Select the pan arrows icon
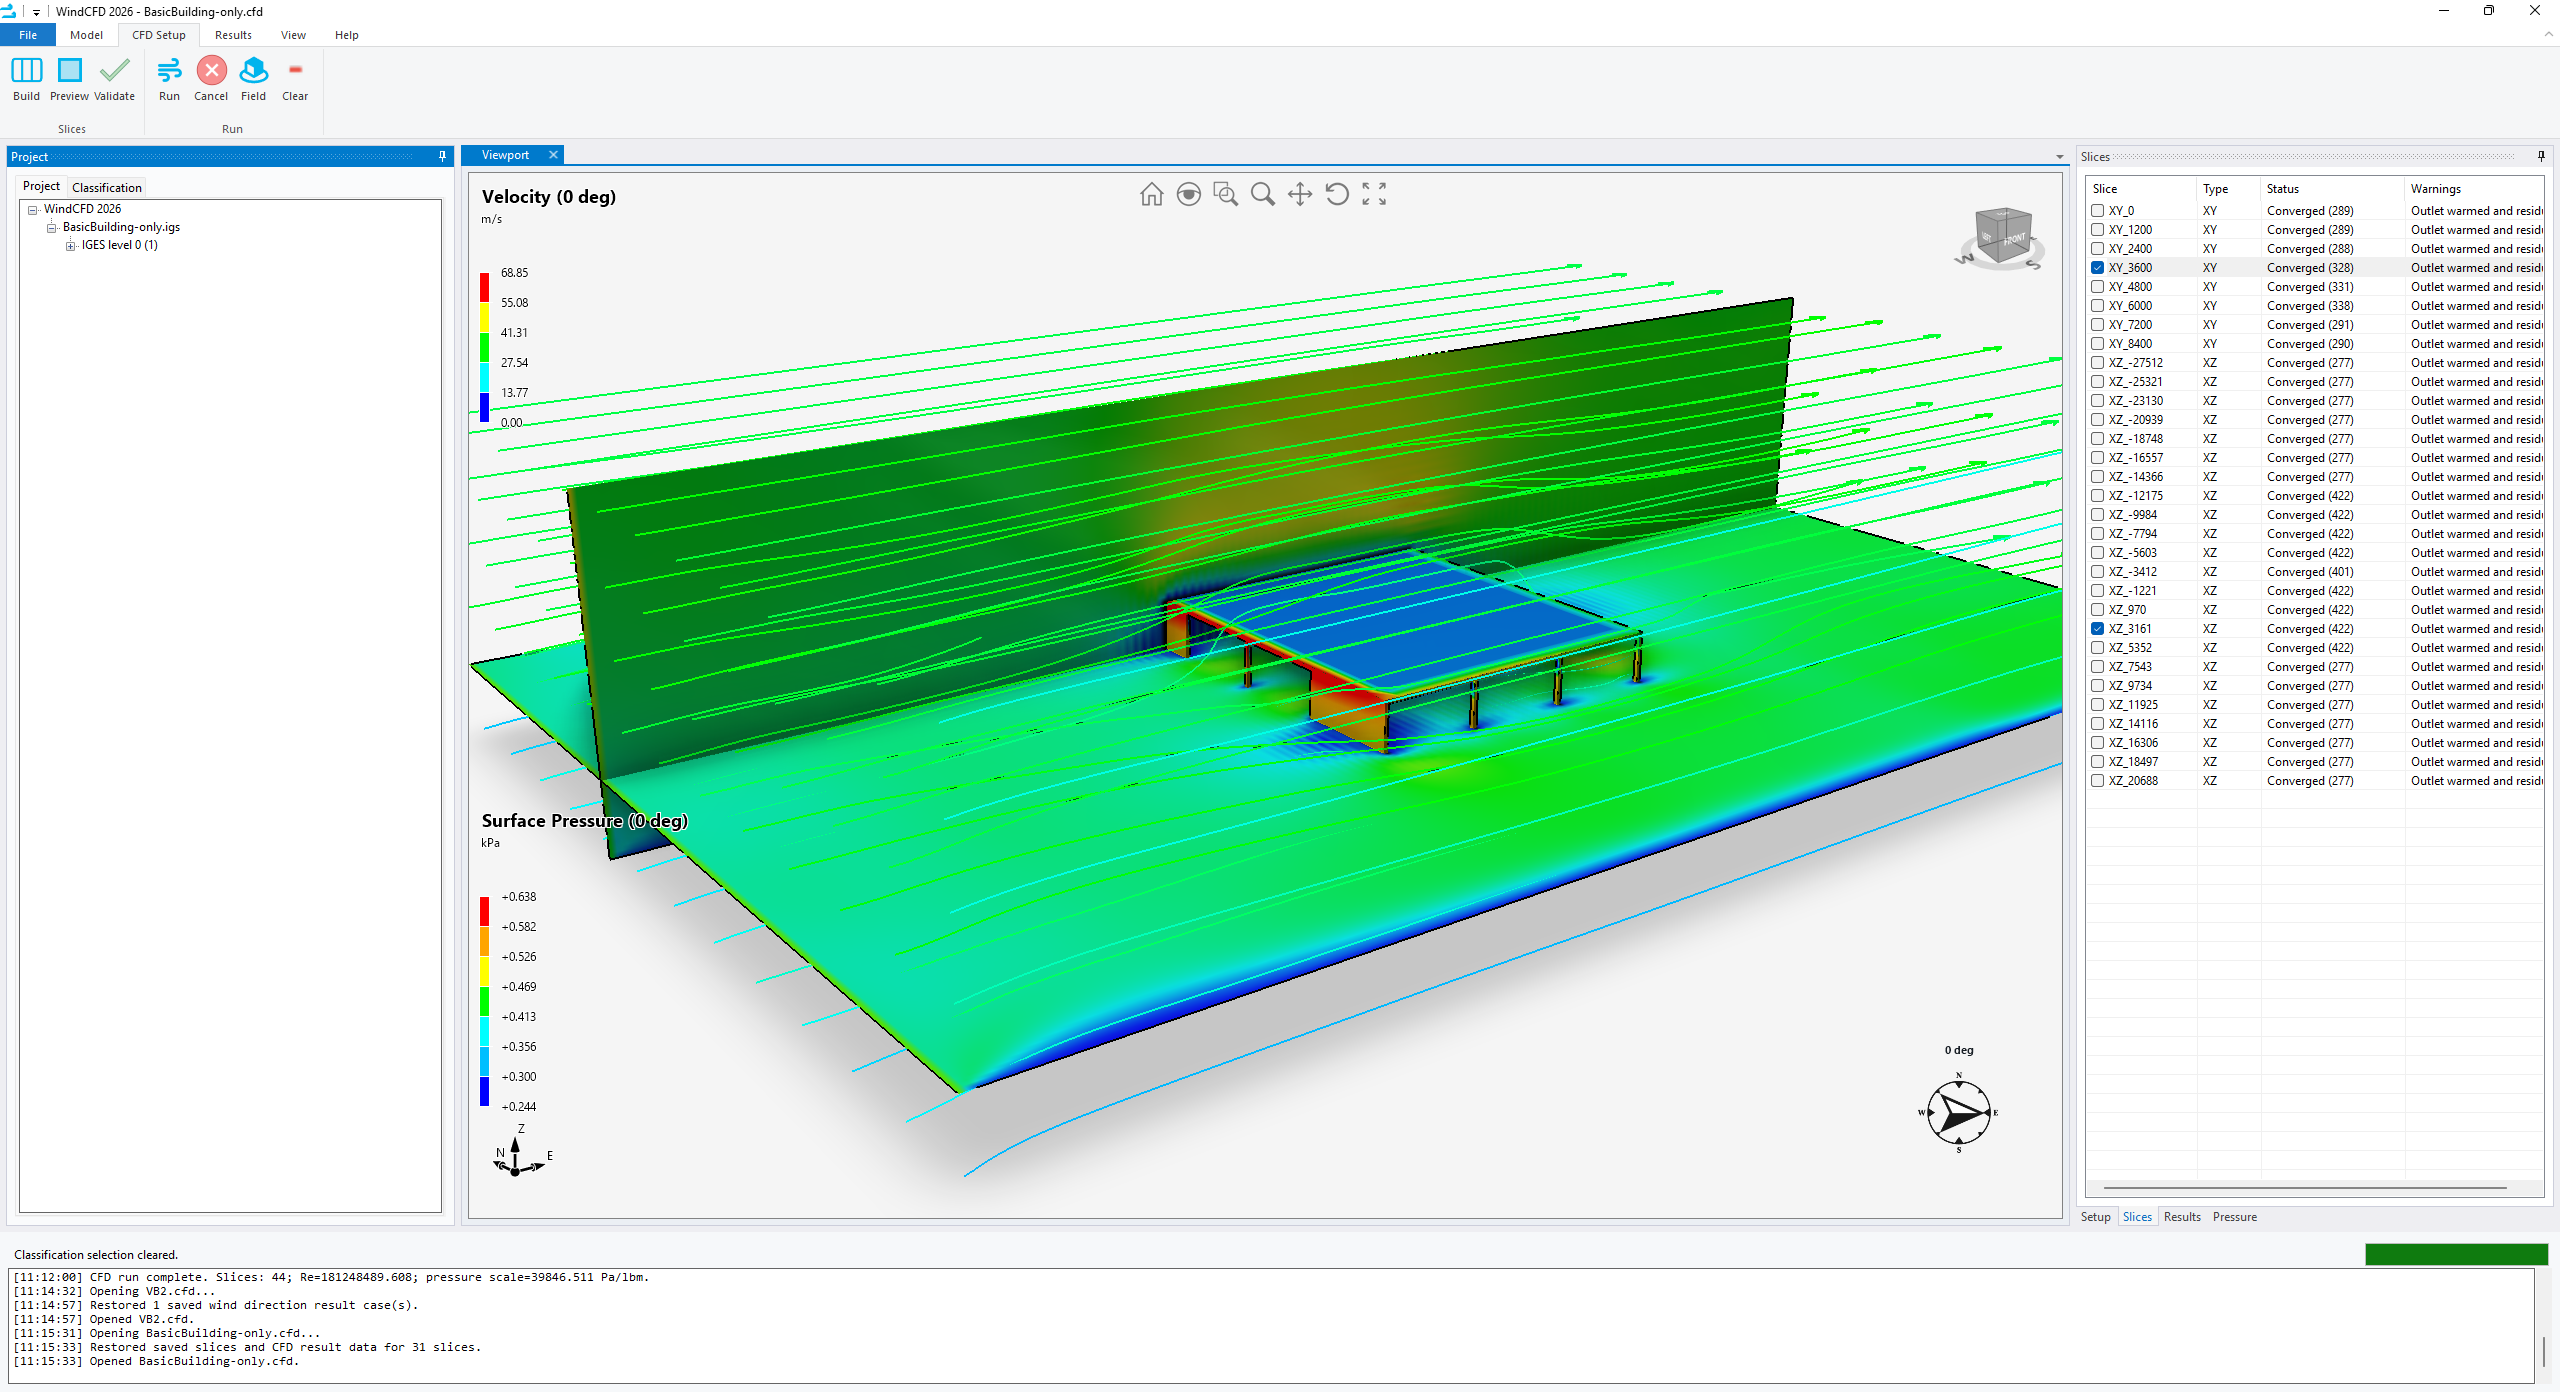 click(1299, 194)
